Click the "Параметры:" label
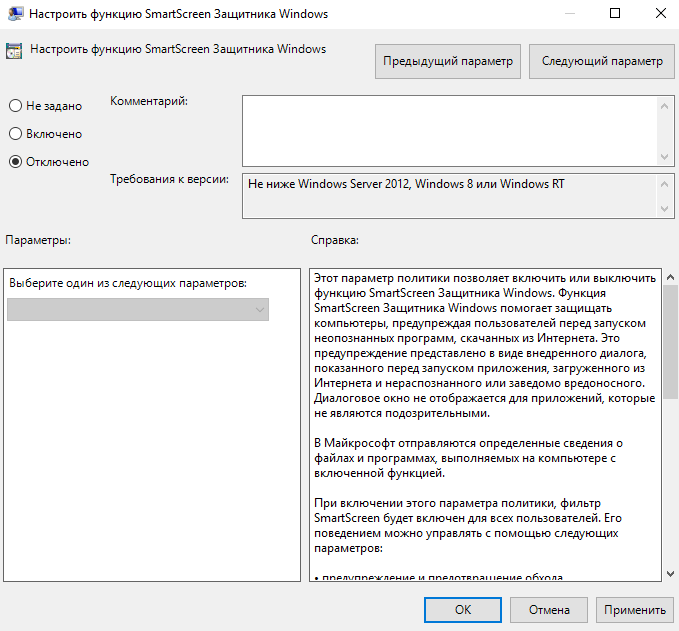Screen dimensions: 679x631 coord(38,240)
